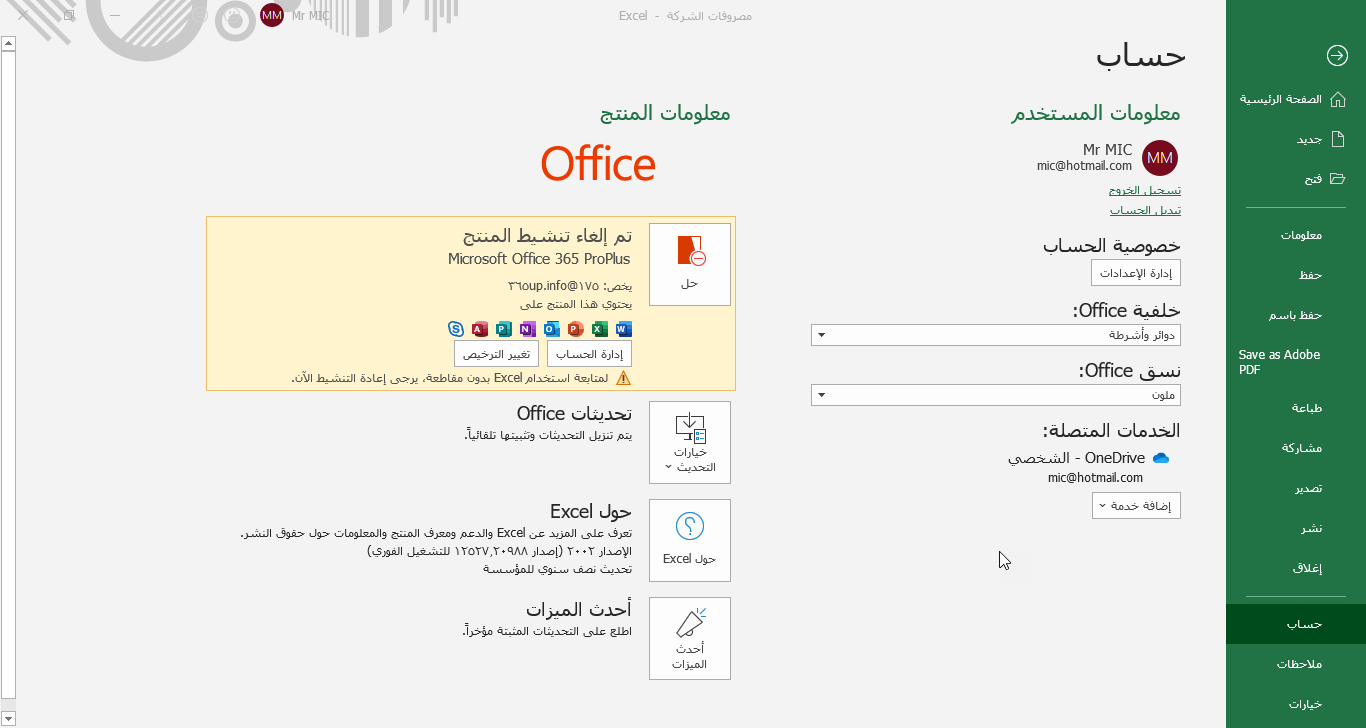Click the Excel app icon in product list
1366x728 pixels.
click(x=600, y=329)
